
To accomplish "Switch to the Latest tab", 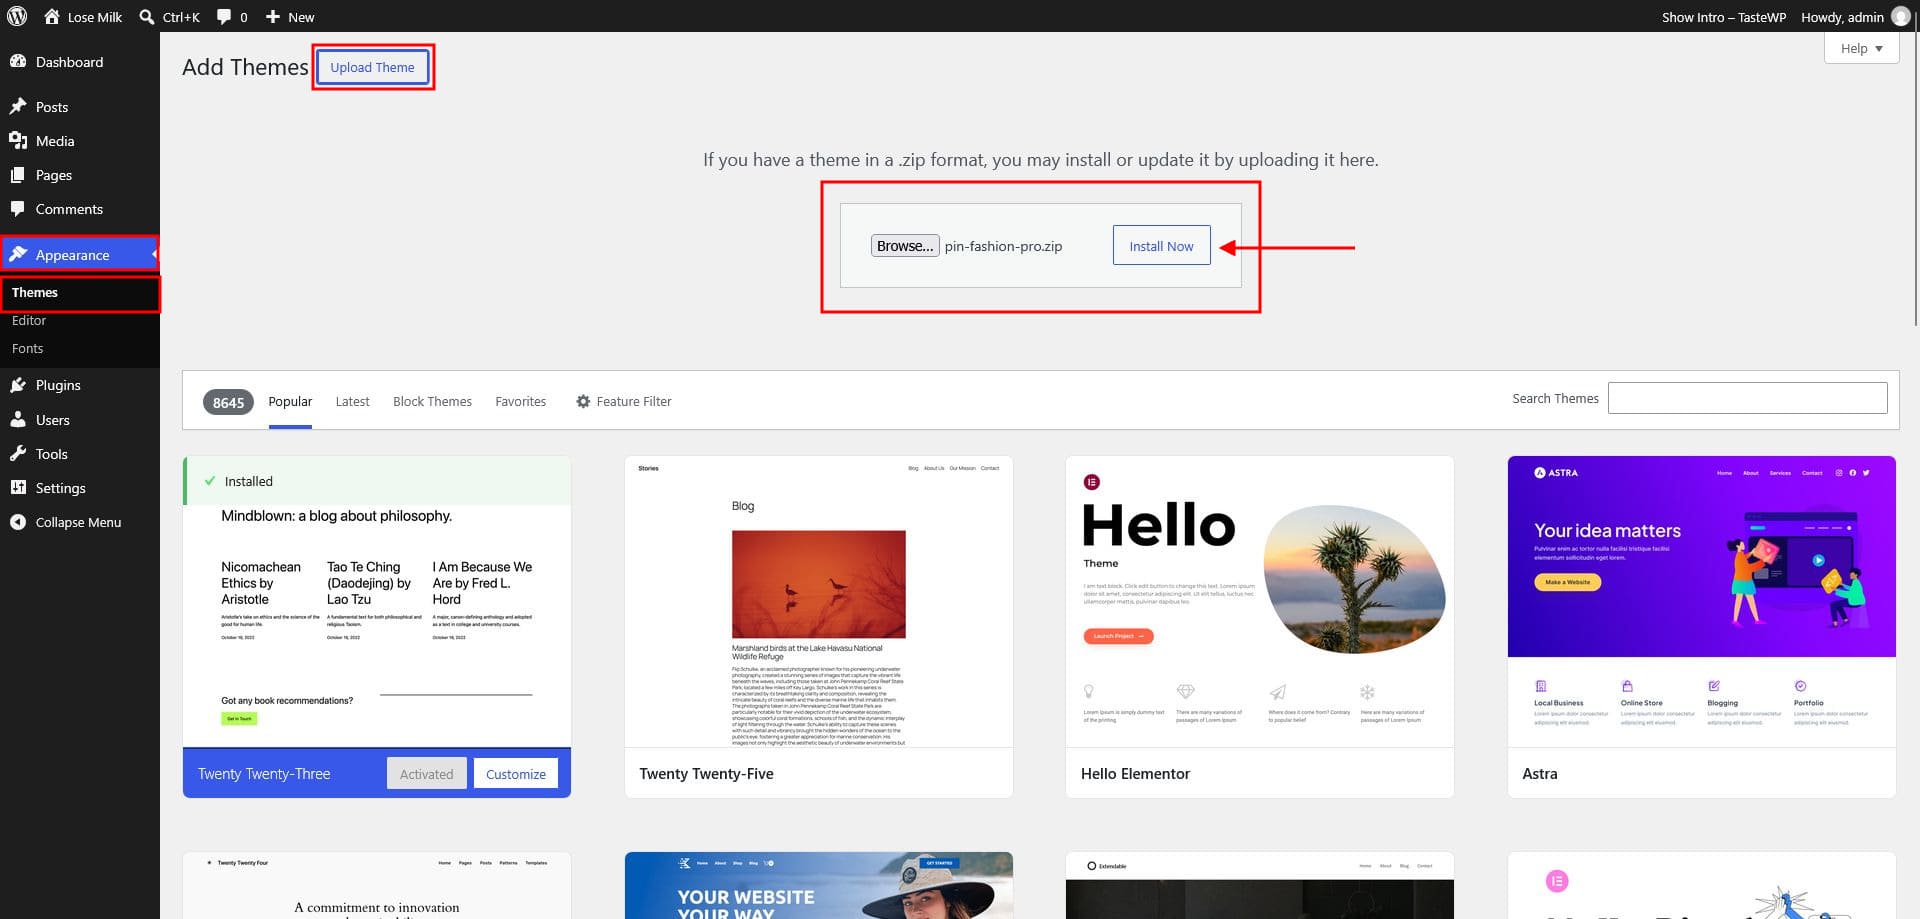I will [352, 401].
